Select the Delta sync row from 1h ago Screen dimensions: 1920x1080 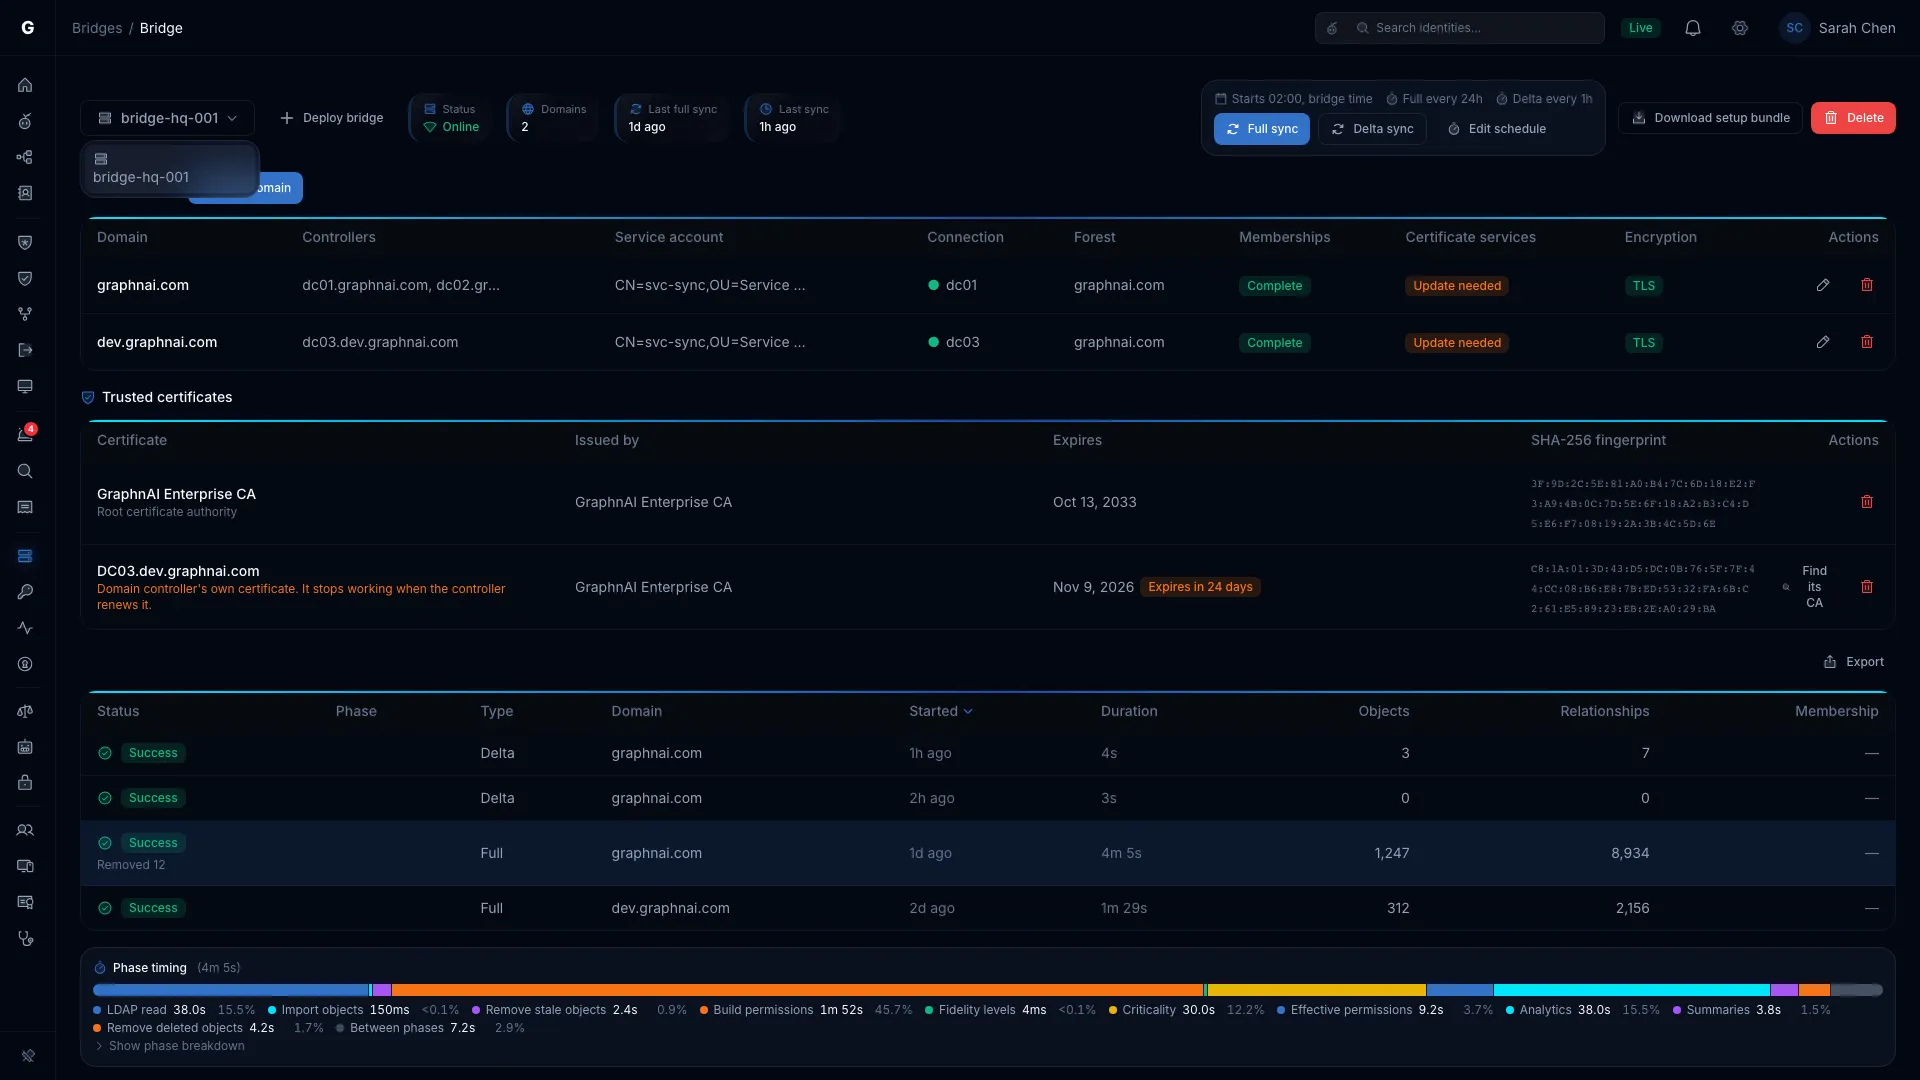point(988,753)
